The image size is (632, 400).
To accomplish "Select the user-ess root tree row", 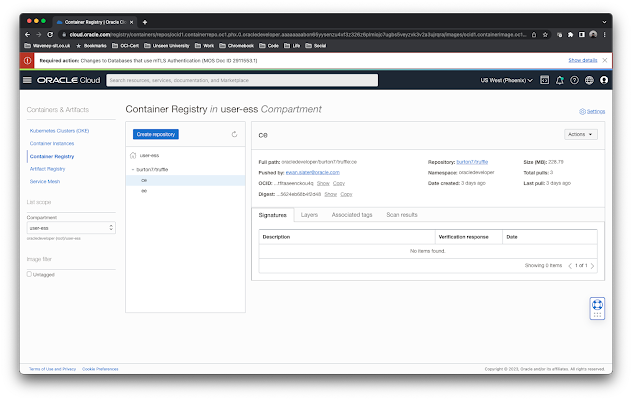I will pyautogui.click(x=185, y=155).
